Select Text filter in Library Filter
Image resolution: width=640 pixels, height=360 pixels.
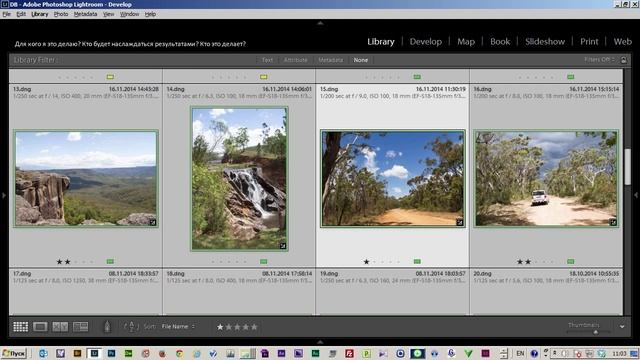267,60
